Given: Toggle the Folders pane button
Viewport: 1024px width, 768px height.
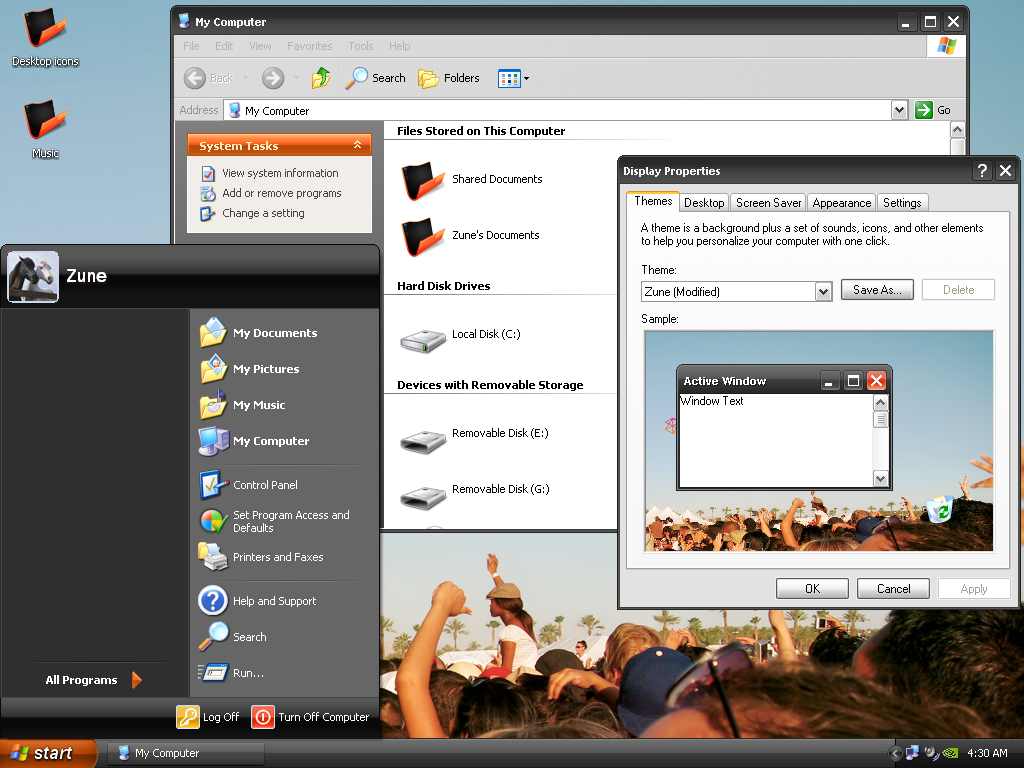Looking at the screenshot, I should [x=449, y=78].
